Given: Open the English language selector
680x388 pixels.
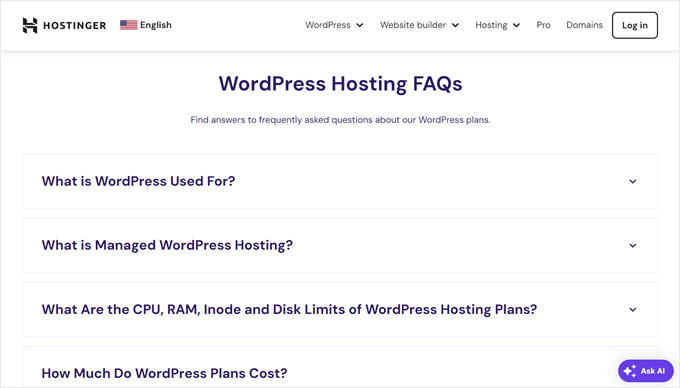Looking at the screenshot, I should pyautogui.click(x=146, y=25).
